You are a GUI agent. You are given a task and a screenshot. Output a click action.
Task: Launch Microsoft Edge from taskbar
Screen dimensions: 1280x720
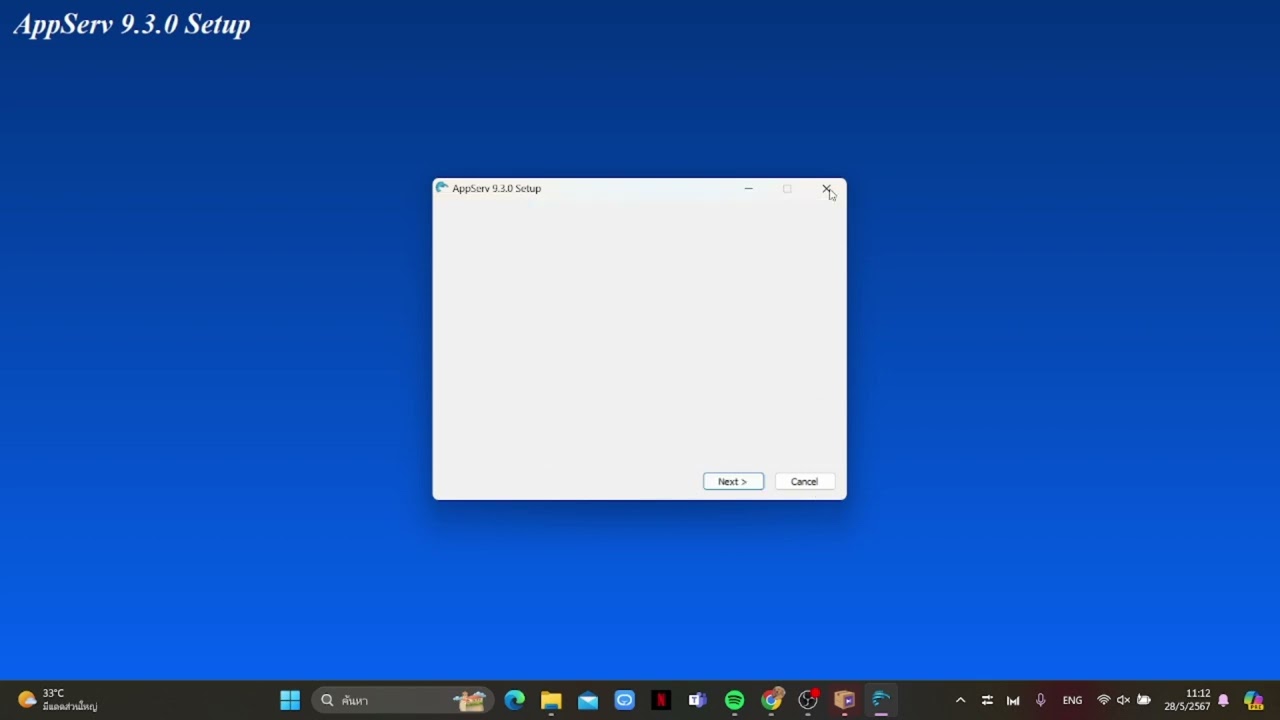tap(514, 700)
